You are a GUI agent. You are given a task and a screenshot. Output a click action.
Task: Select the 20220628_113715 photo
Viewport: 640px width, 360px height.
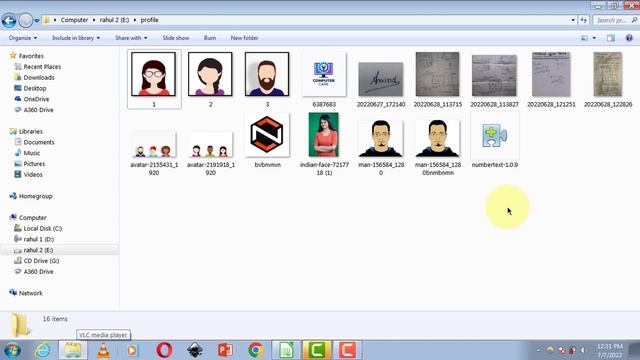(x=438, y=79)
